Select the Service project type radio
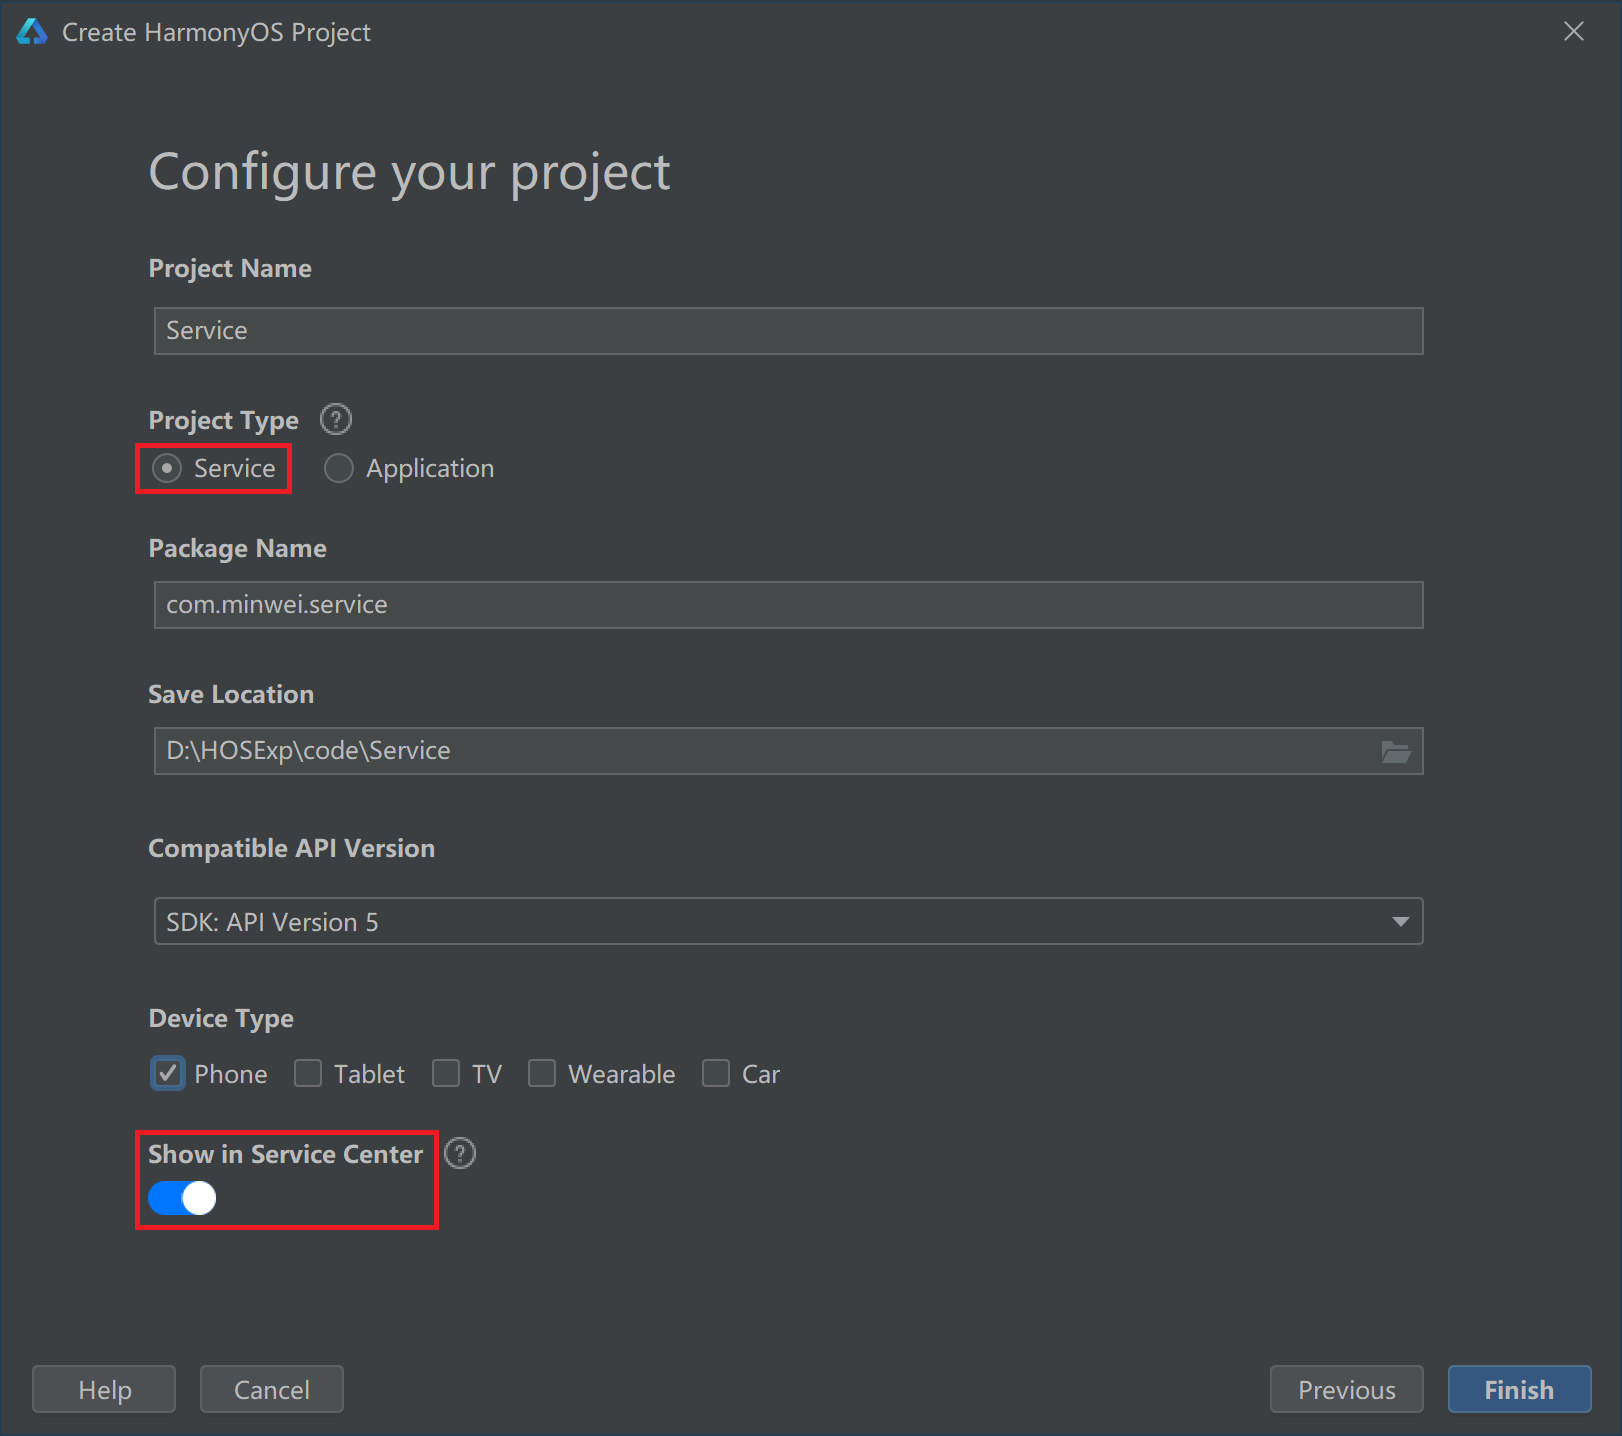 tap(167, 468)
